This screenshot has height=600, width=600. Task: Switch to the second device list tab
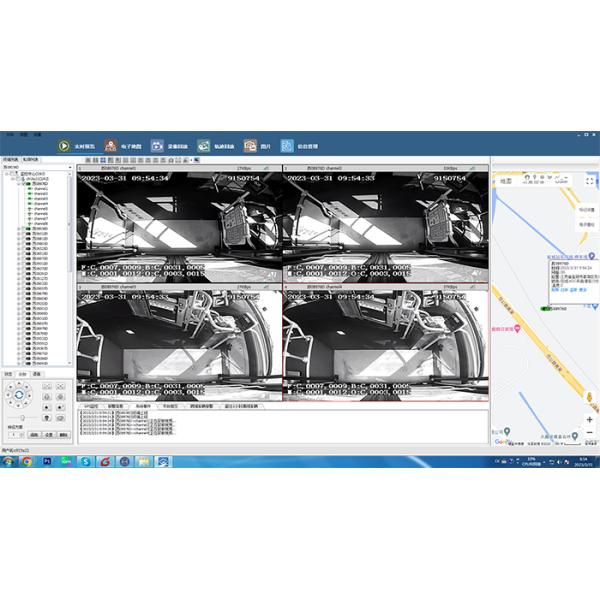(x=31, y=159)
